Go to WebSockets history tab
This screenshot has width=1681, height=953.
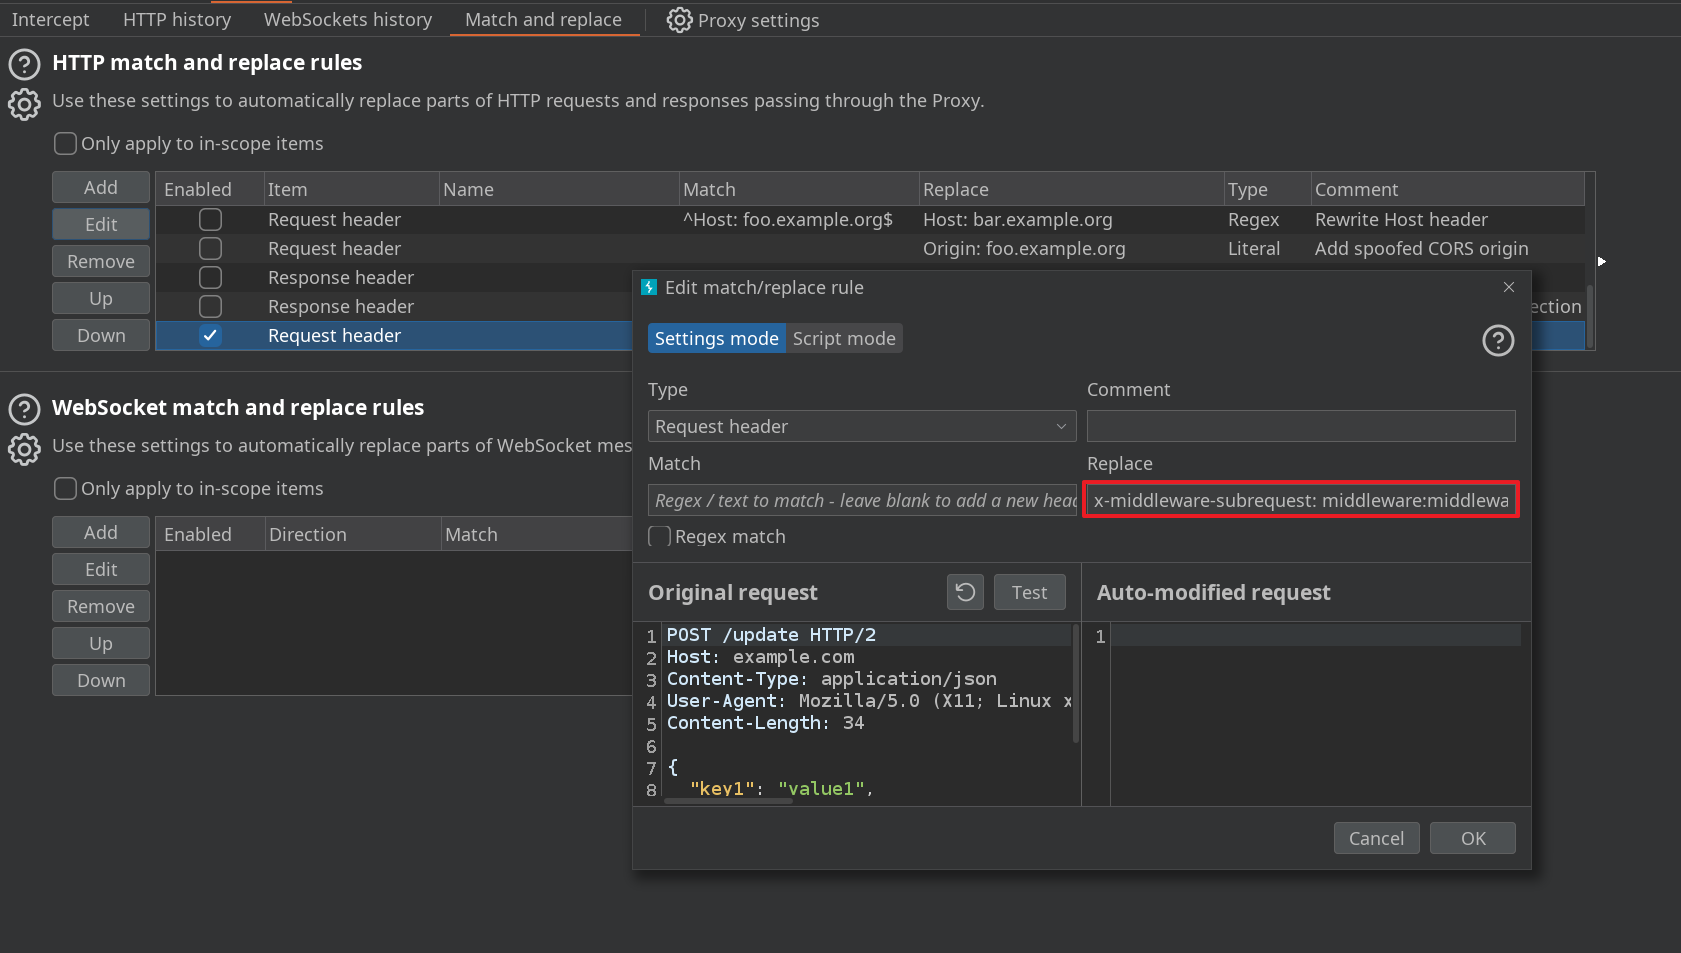[x=347, y=20]
